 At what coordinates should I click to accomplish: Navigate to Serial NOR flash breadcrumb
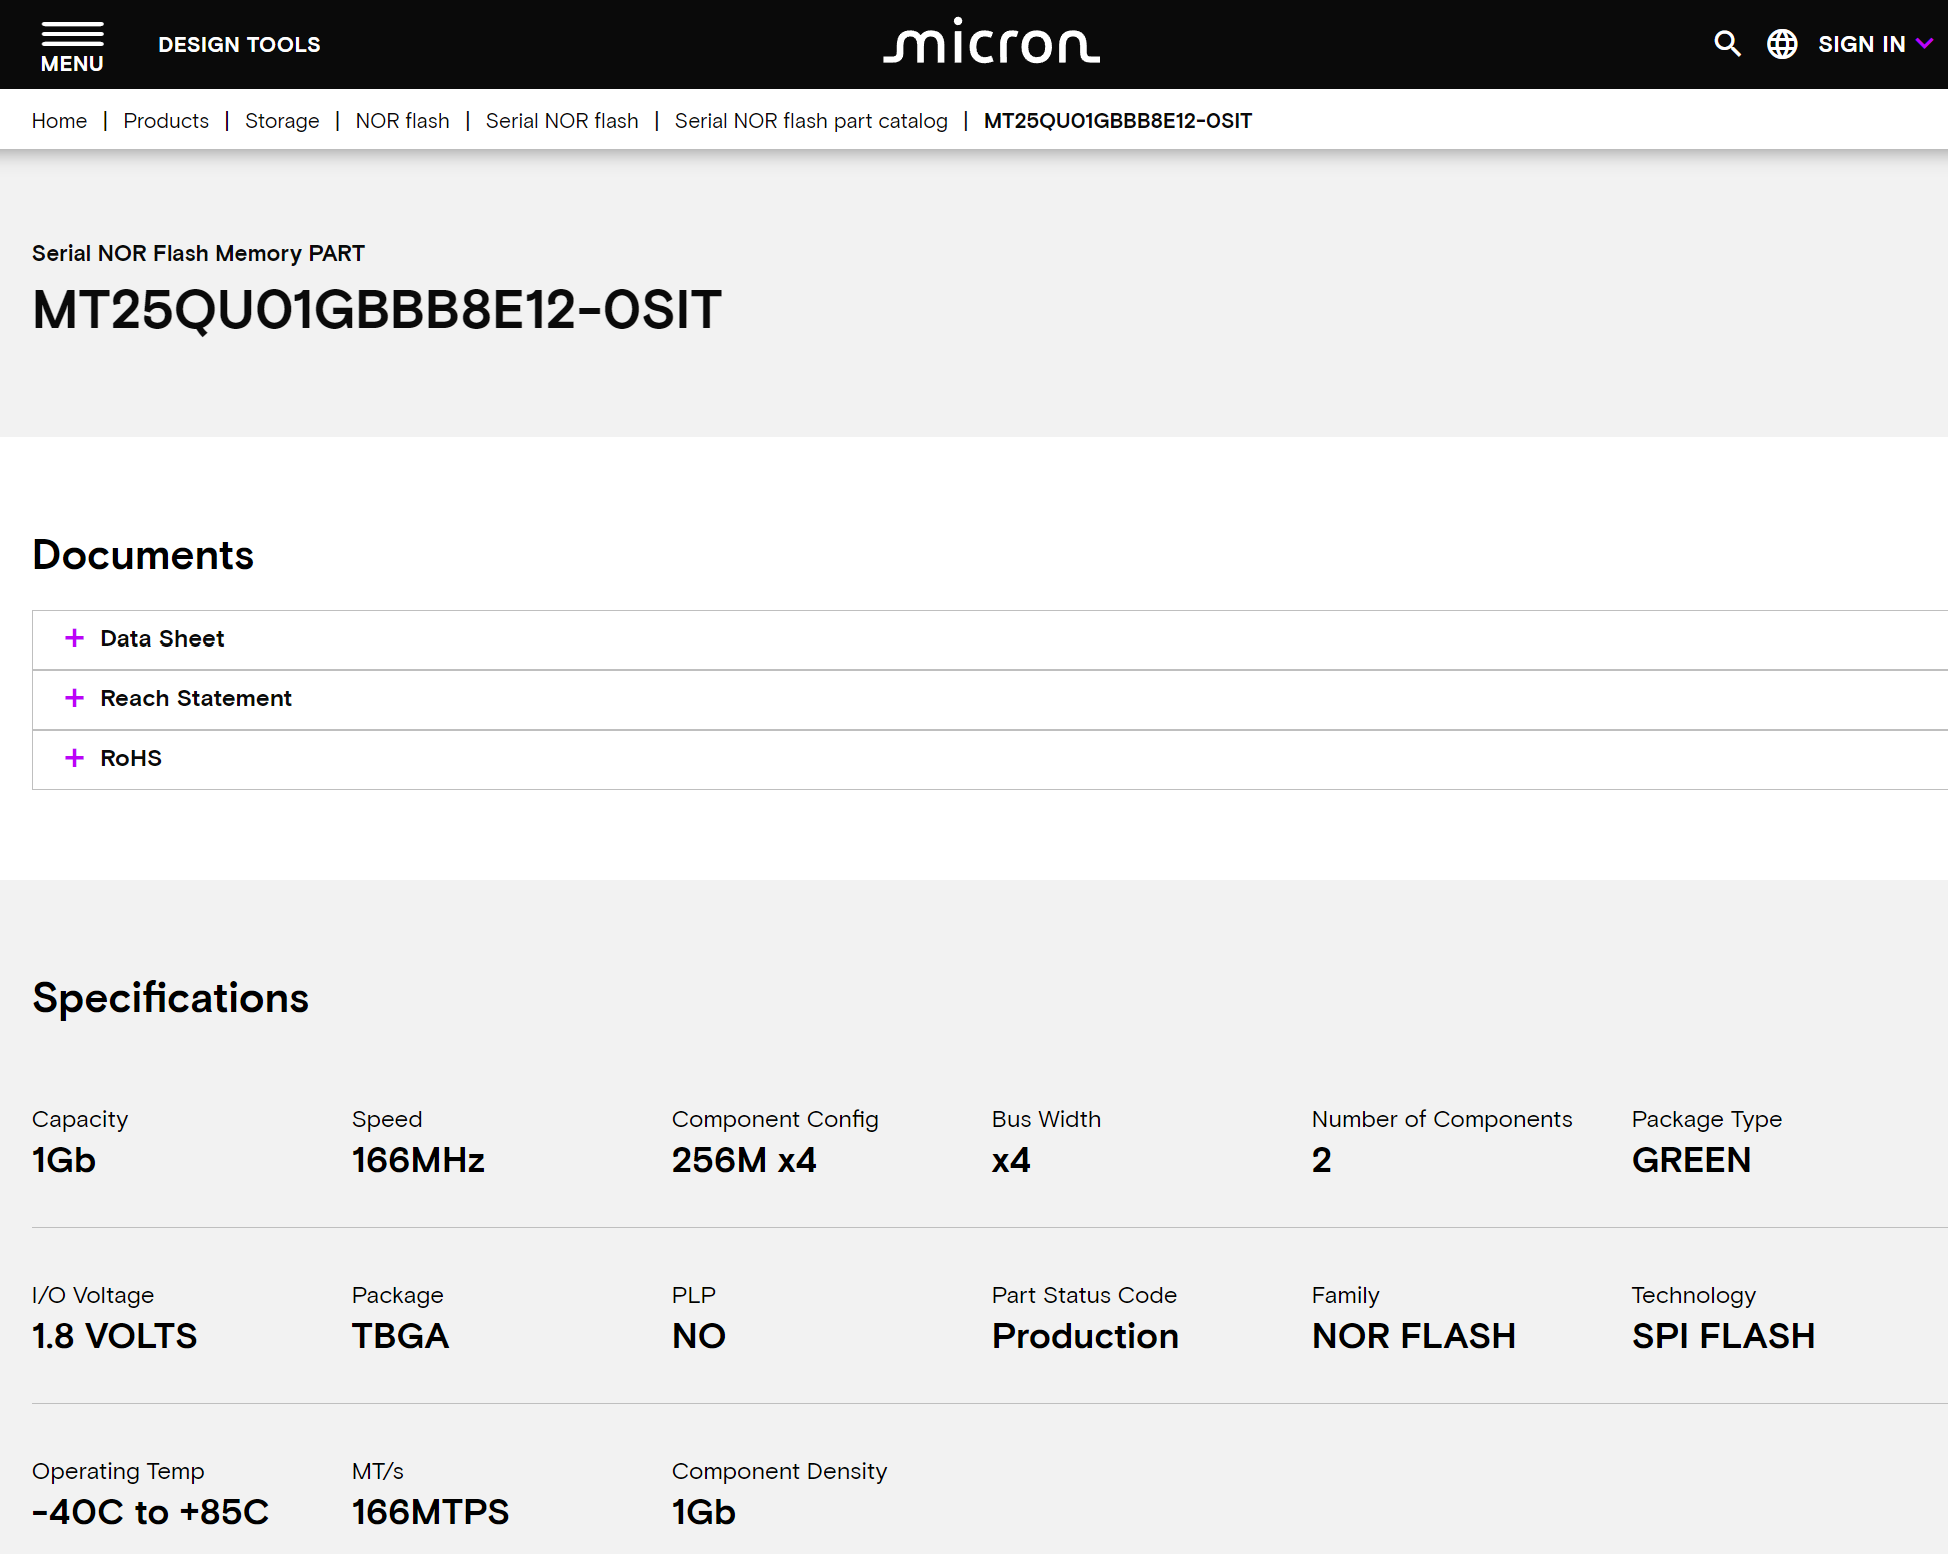[563, 119]
